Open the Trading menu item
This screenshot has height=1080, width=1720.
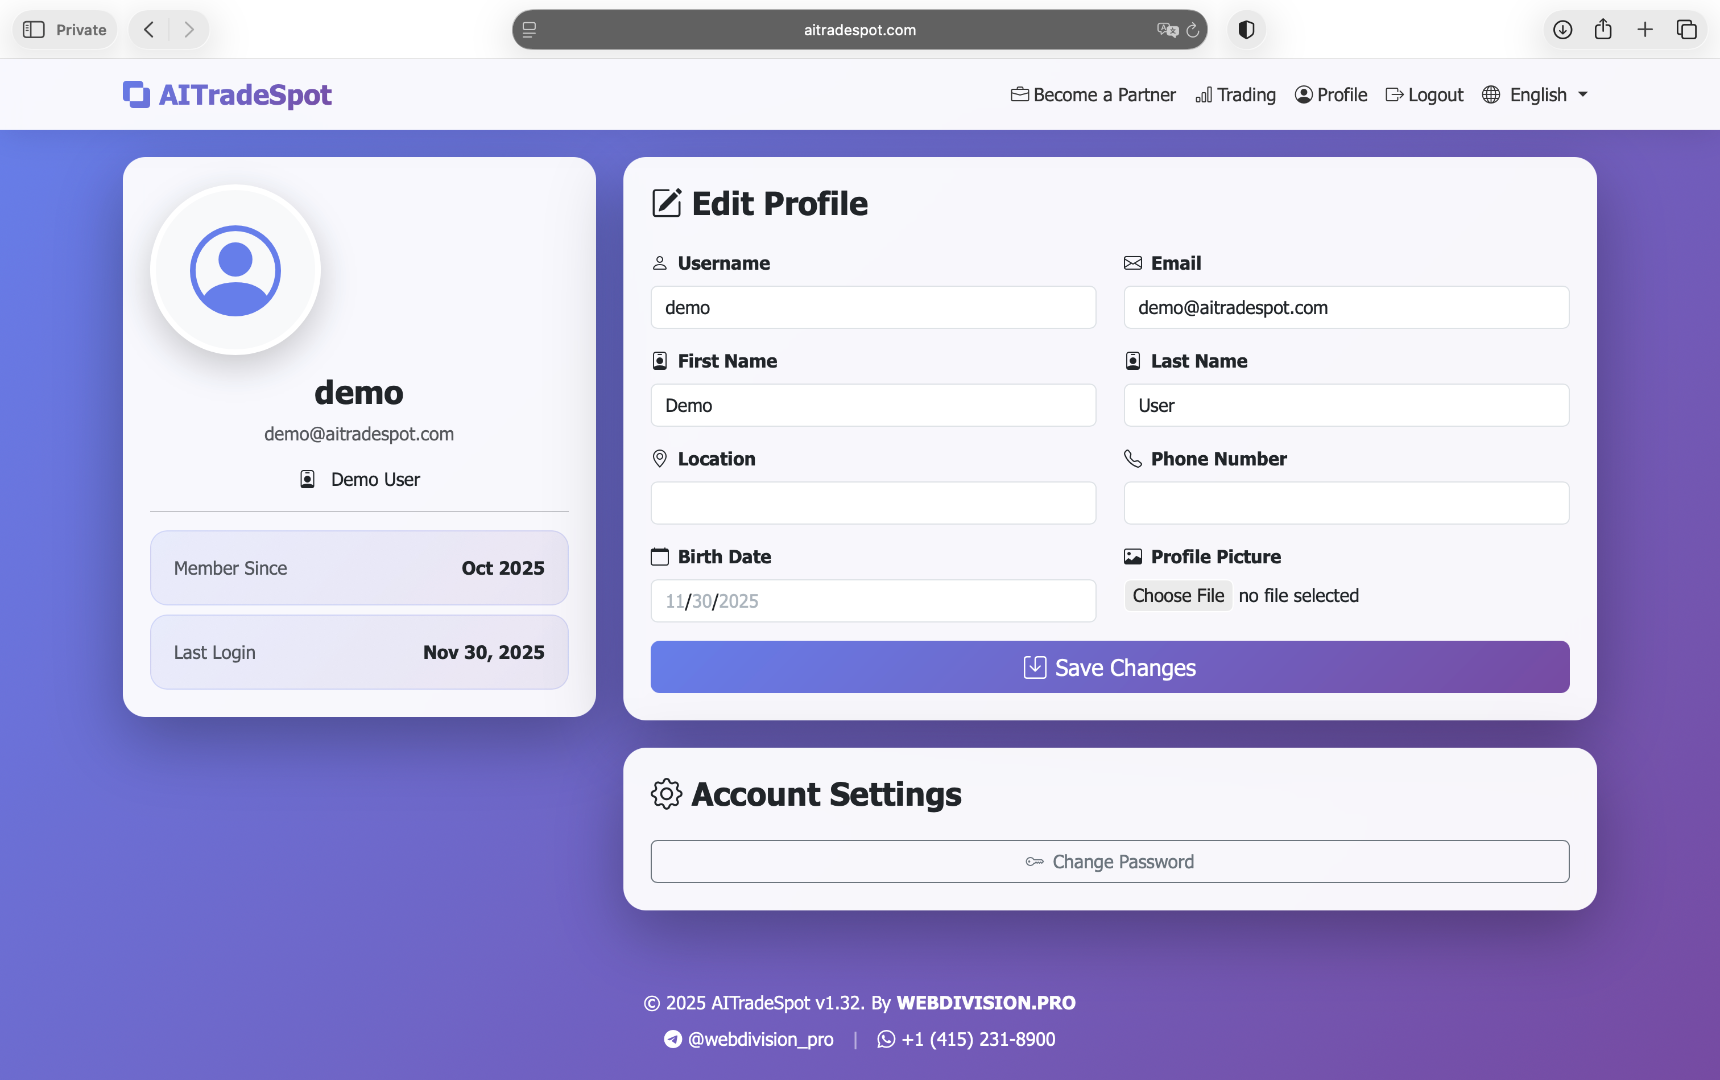(x=1235, y=95)
